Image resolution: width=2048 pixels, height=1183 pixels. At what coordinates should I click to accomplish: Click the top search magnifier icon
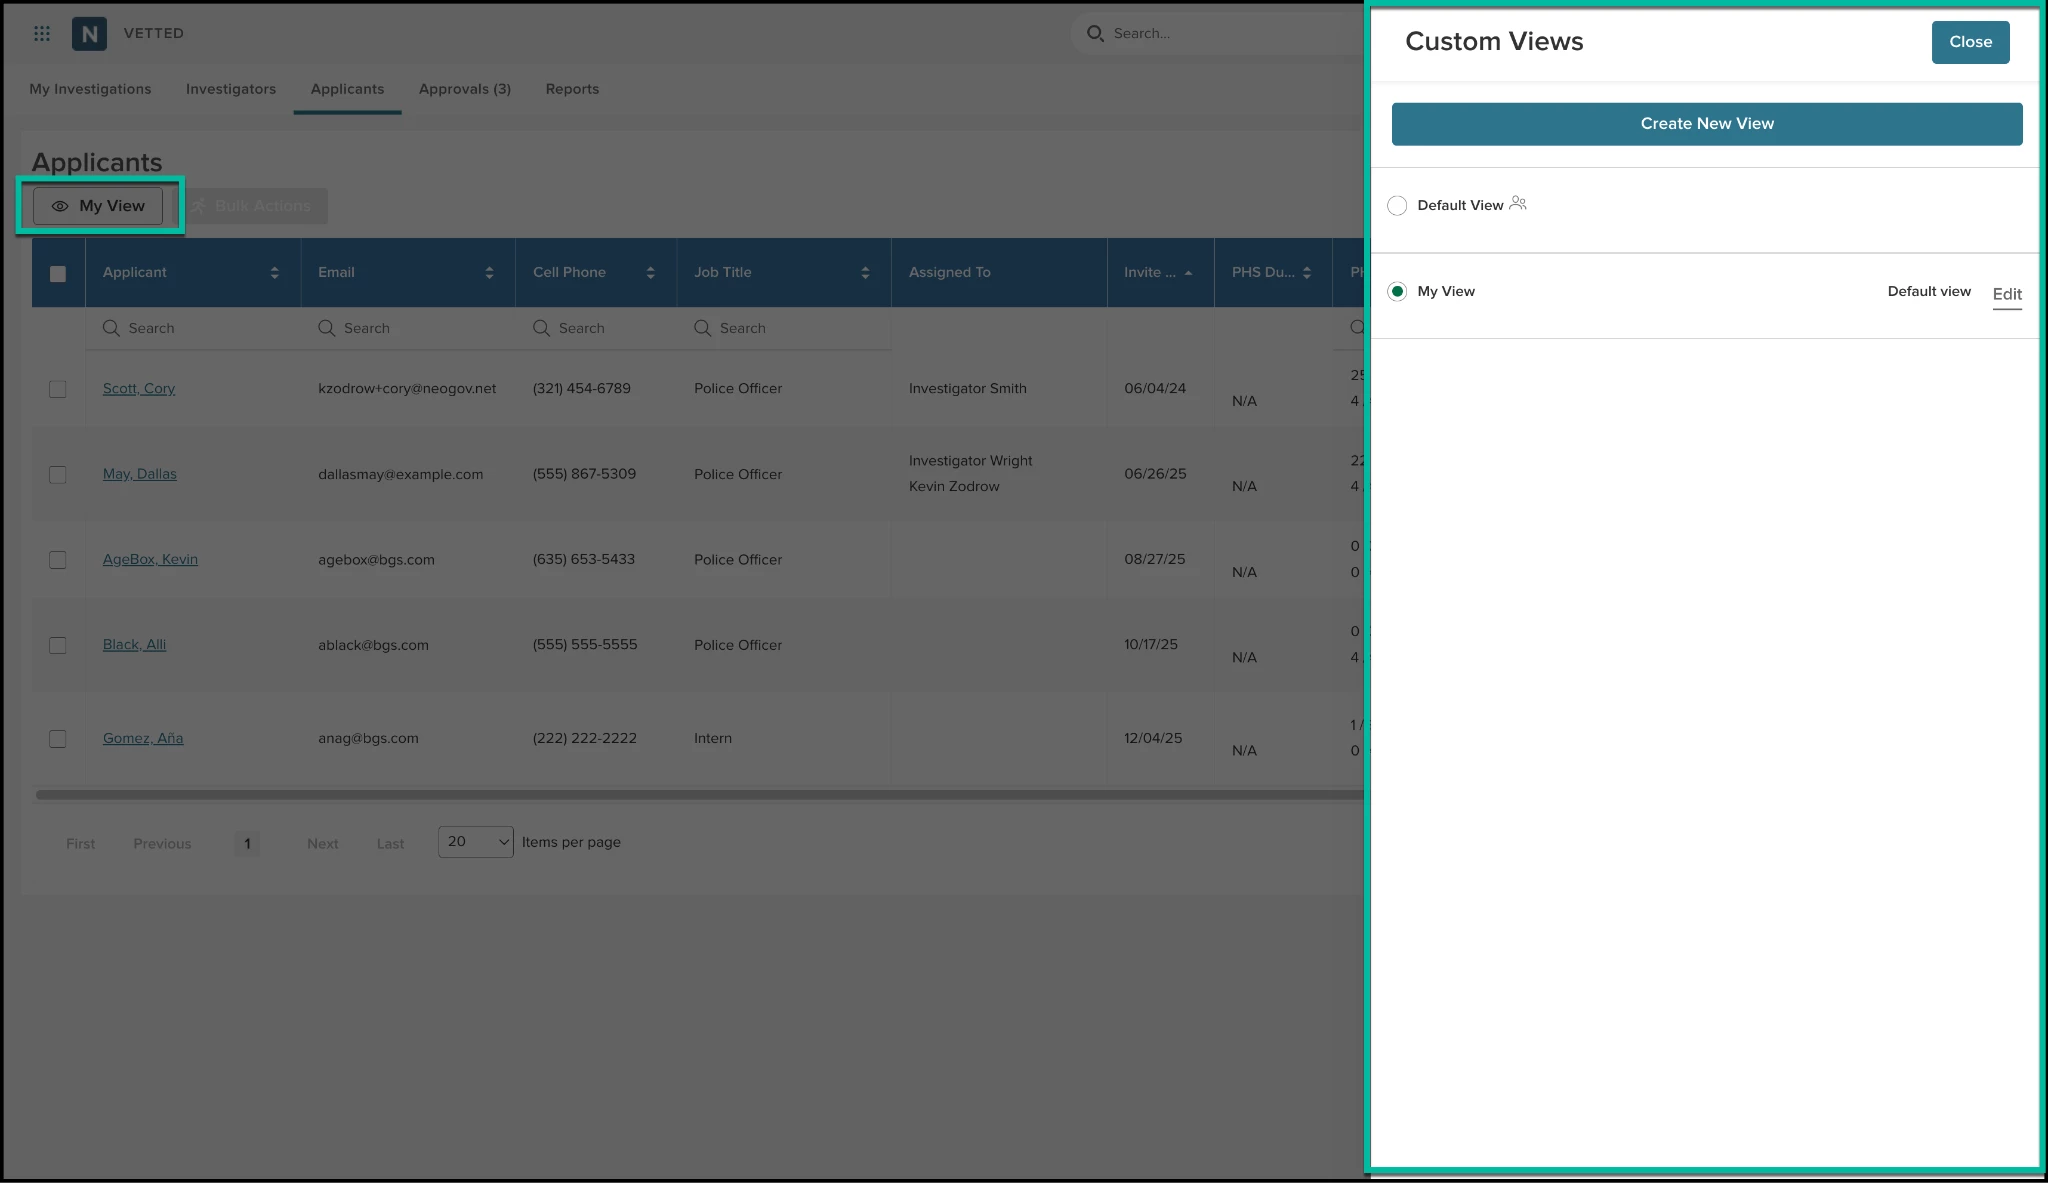coord(1095,33)
